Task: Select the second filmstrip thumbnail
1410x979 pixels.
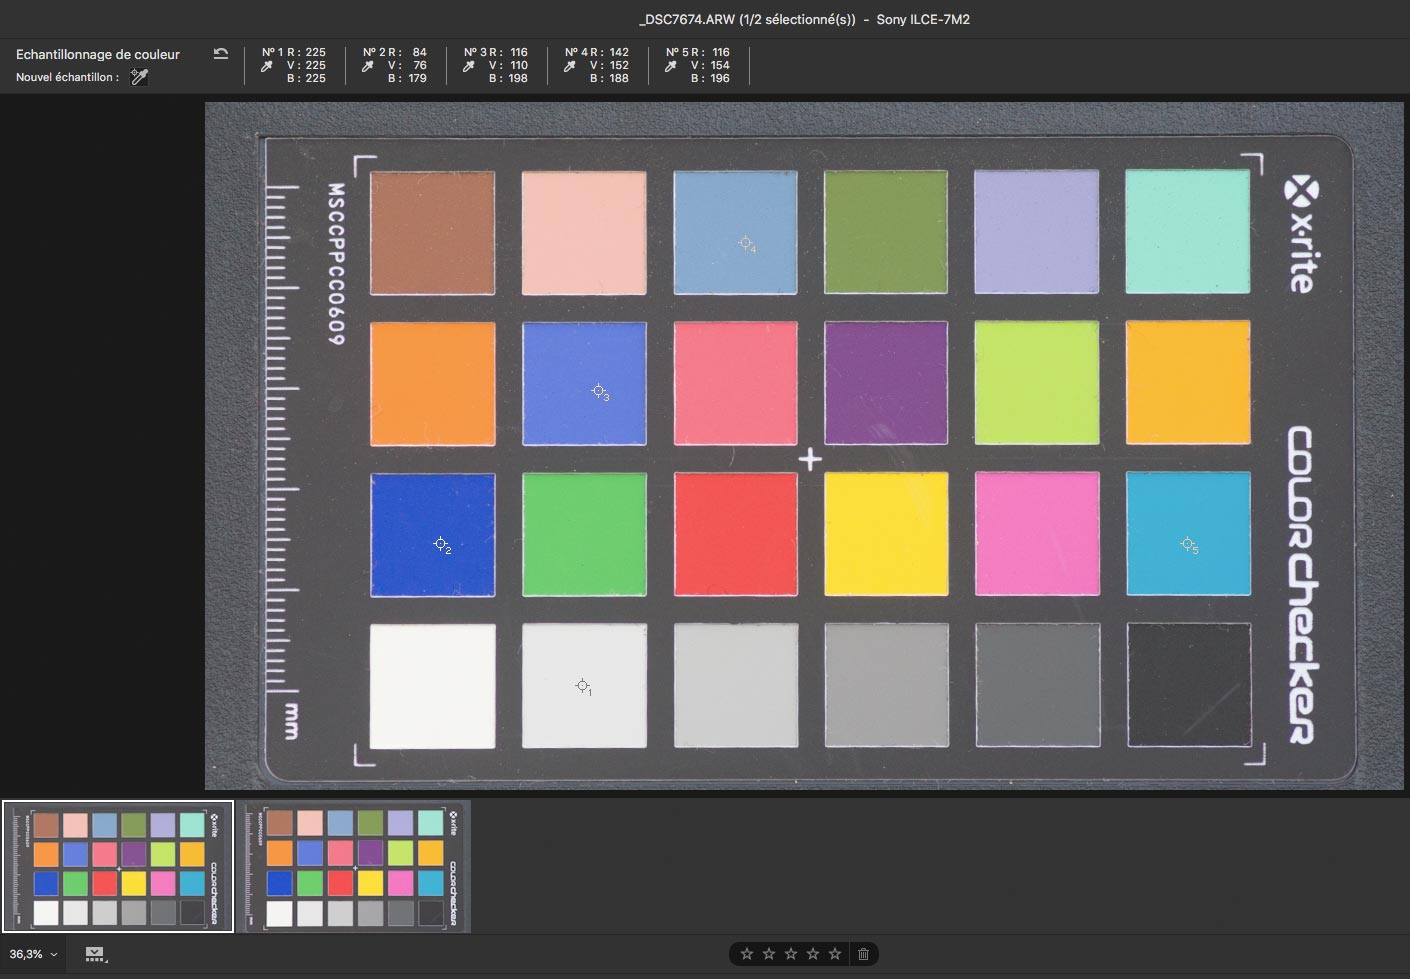Action: (357, 867)
